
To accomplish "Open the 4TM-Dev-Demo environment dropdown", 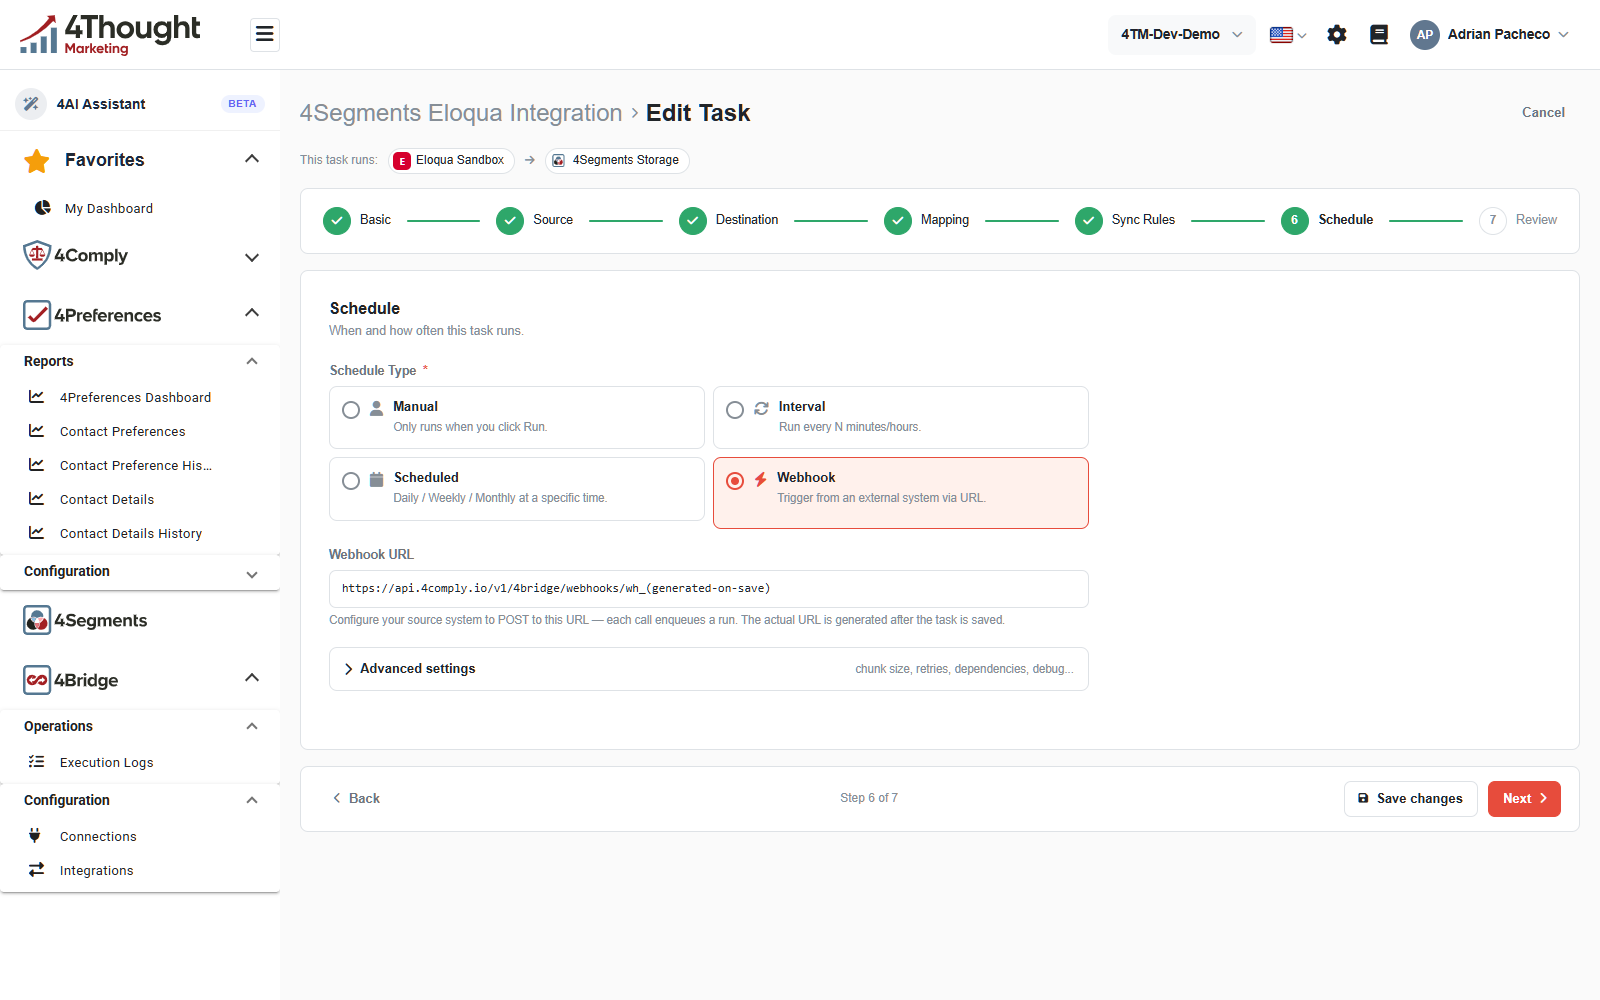I will point(1181,35).
